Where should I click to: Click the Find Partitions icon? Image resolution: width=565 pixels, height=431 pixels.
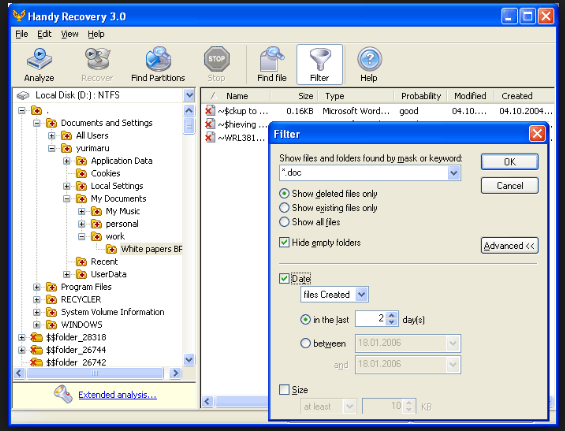[158, 59]
